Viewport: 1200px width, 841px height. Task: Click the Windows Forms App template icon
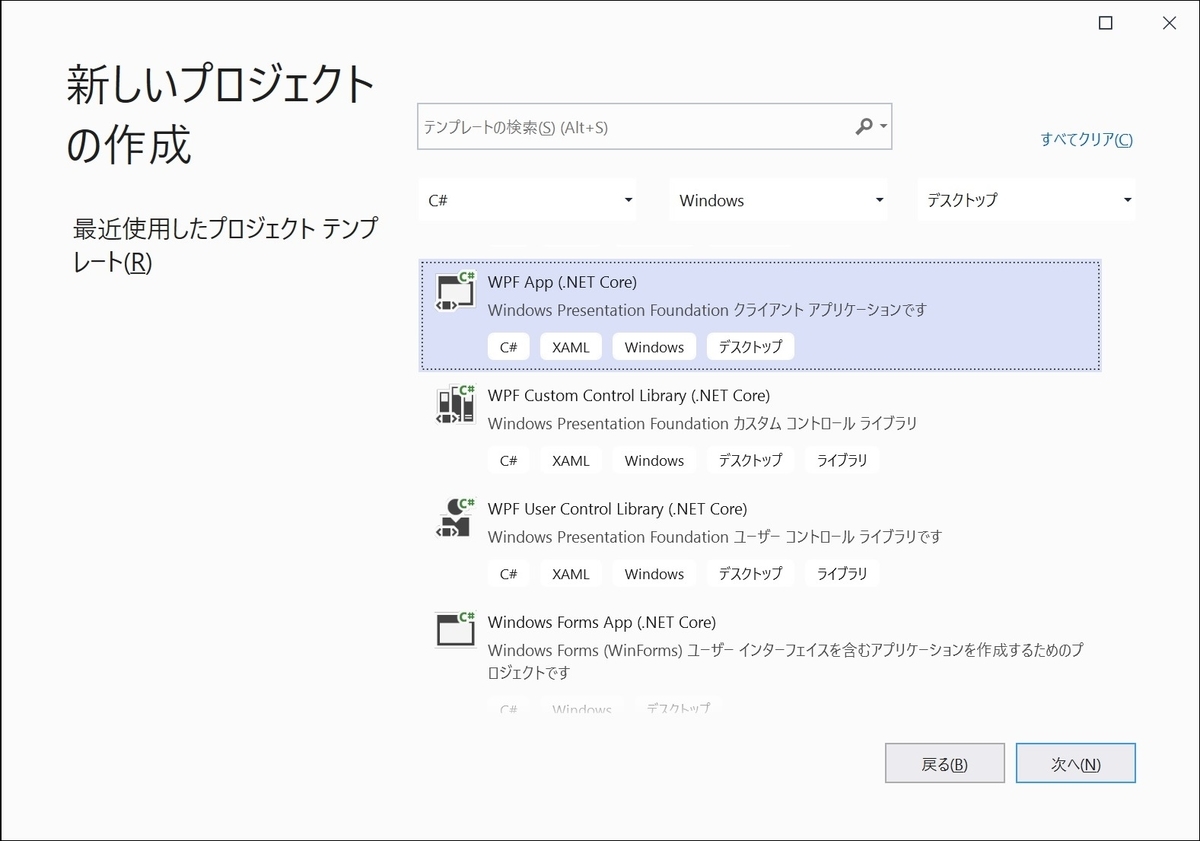(455, 629)
